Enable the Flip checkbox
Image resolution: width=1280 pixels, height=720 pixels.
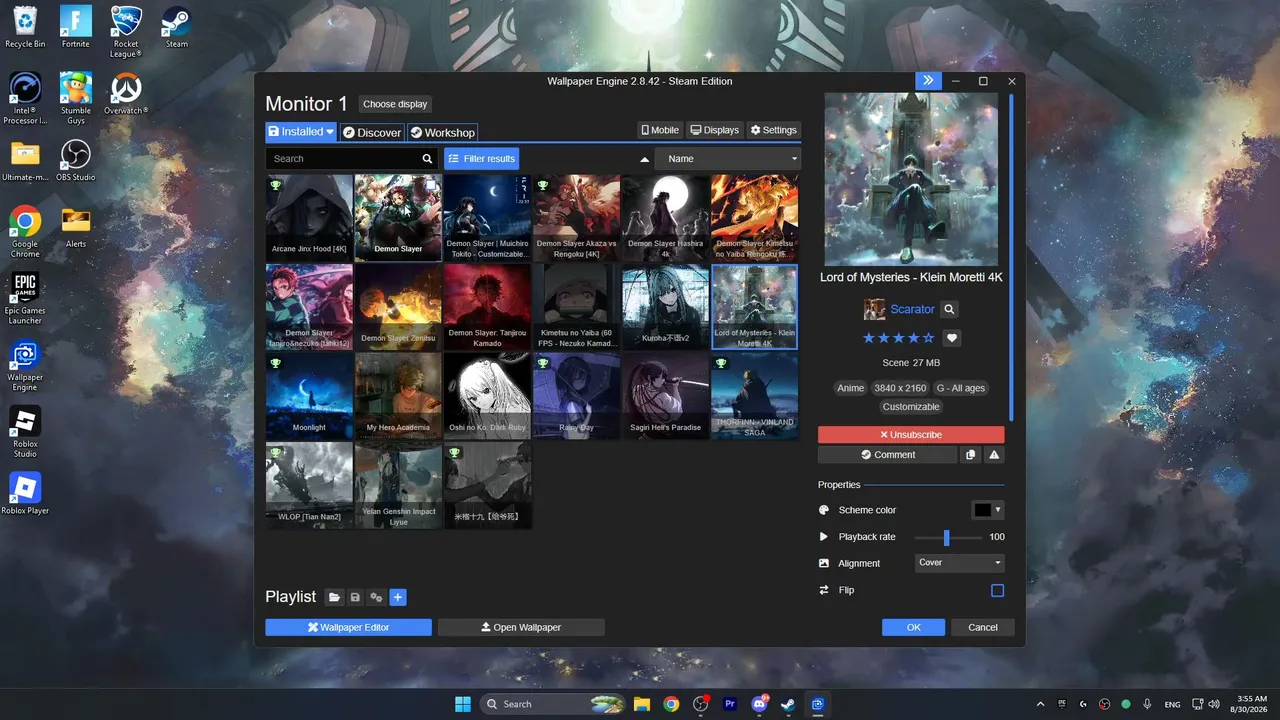(997, 590)
